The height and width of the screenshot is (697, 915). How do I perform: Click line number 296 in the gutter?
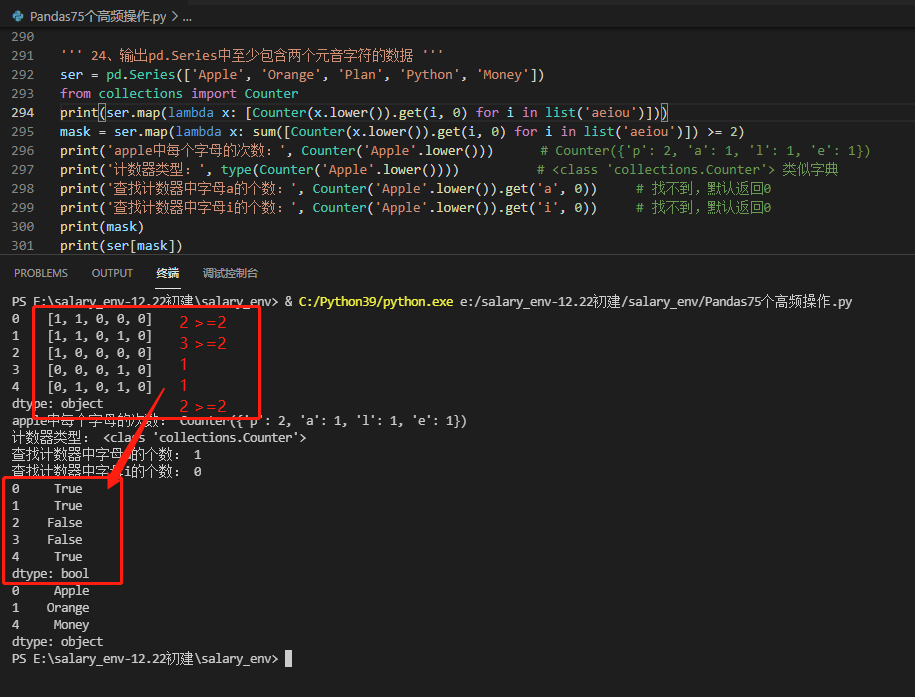23,151
